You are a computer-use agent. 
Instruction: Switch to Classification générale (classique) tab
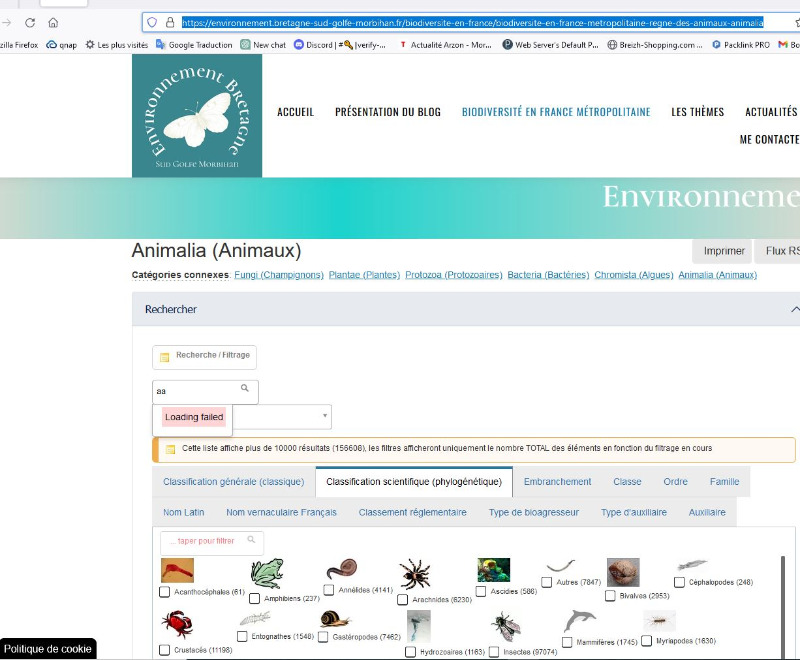(234, 481)
